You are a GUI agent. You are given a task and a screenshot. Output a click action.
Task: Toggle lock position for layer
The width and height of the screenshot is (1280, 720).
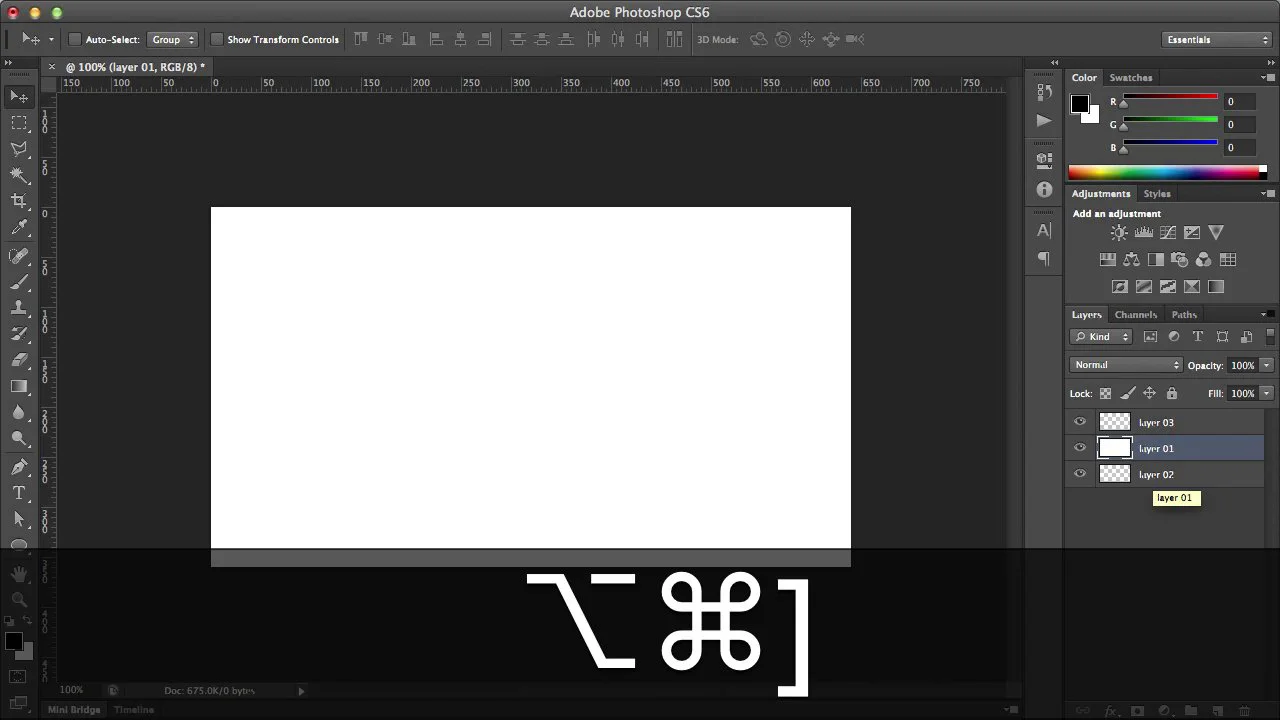1150,394
